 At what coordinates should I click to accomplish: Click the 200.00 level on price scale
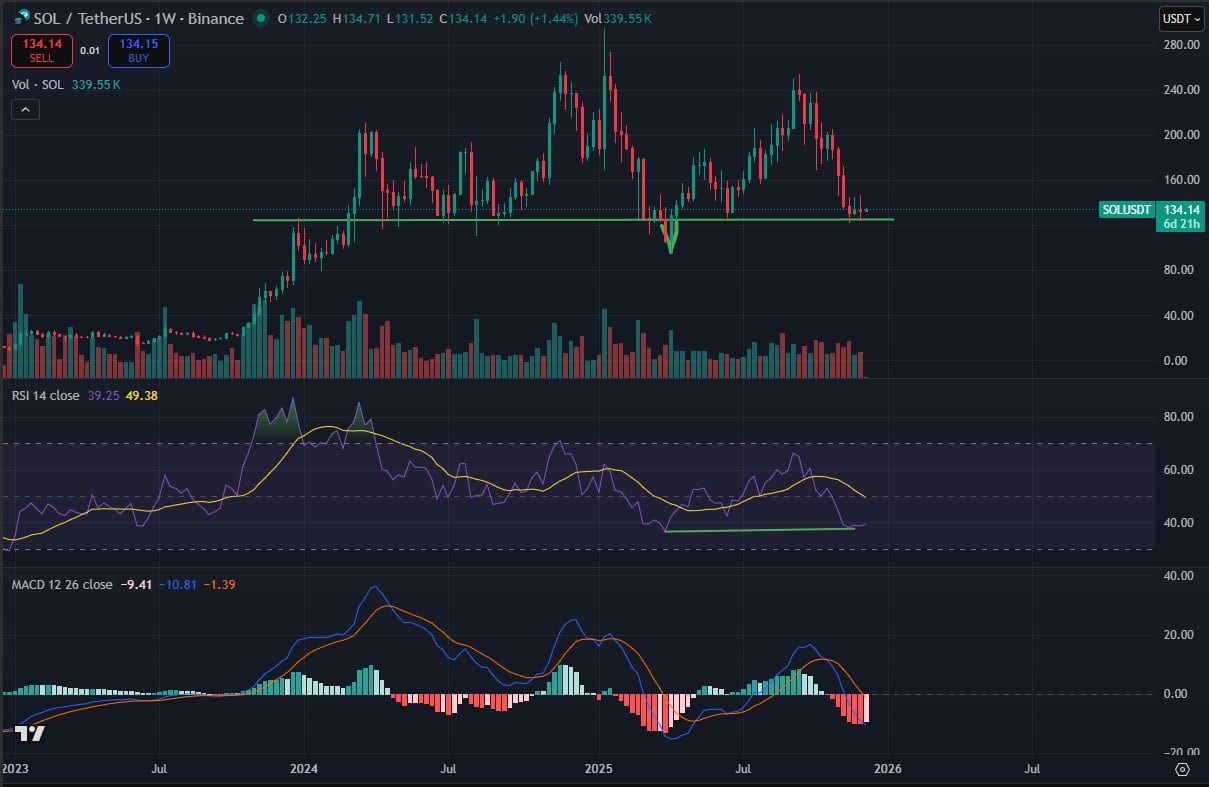(1180, 135)
